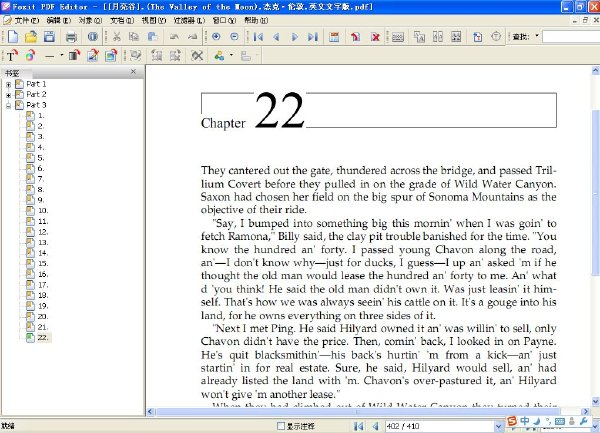The image size is (600, 433).
Task: Select bookmark 10. in the tree
Action: point(42,210)
